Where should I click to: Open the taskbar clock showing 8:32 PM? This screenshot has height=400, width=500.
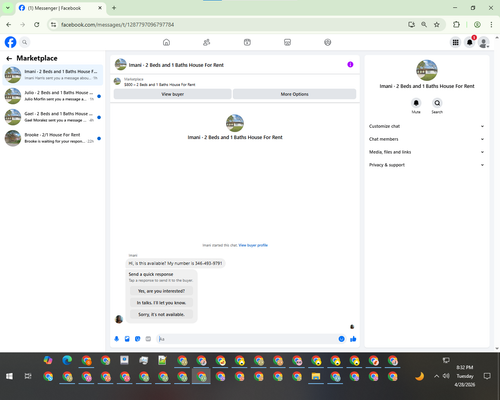coord(465,376)
